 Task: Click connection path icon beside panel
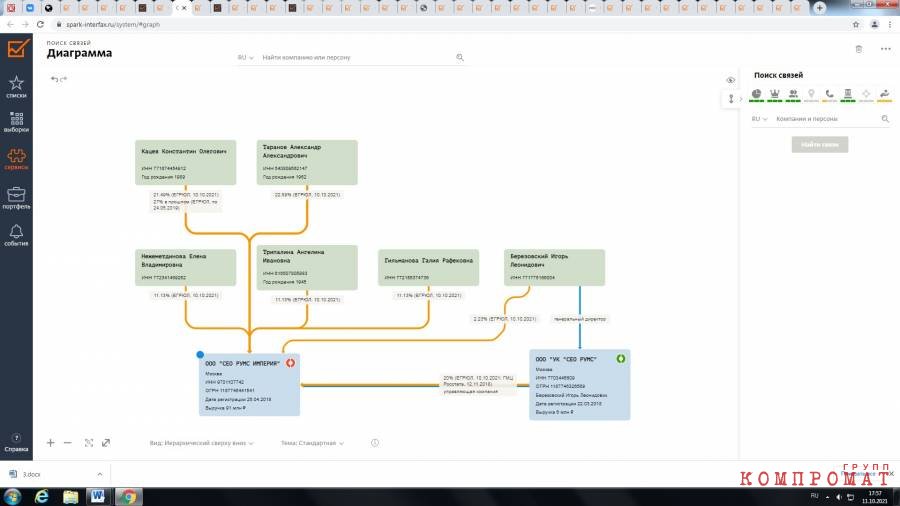coord(731,99)
